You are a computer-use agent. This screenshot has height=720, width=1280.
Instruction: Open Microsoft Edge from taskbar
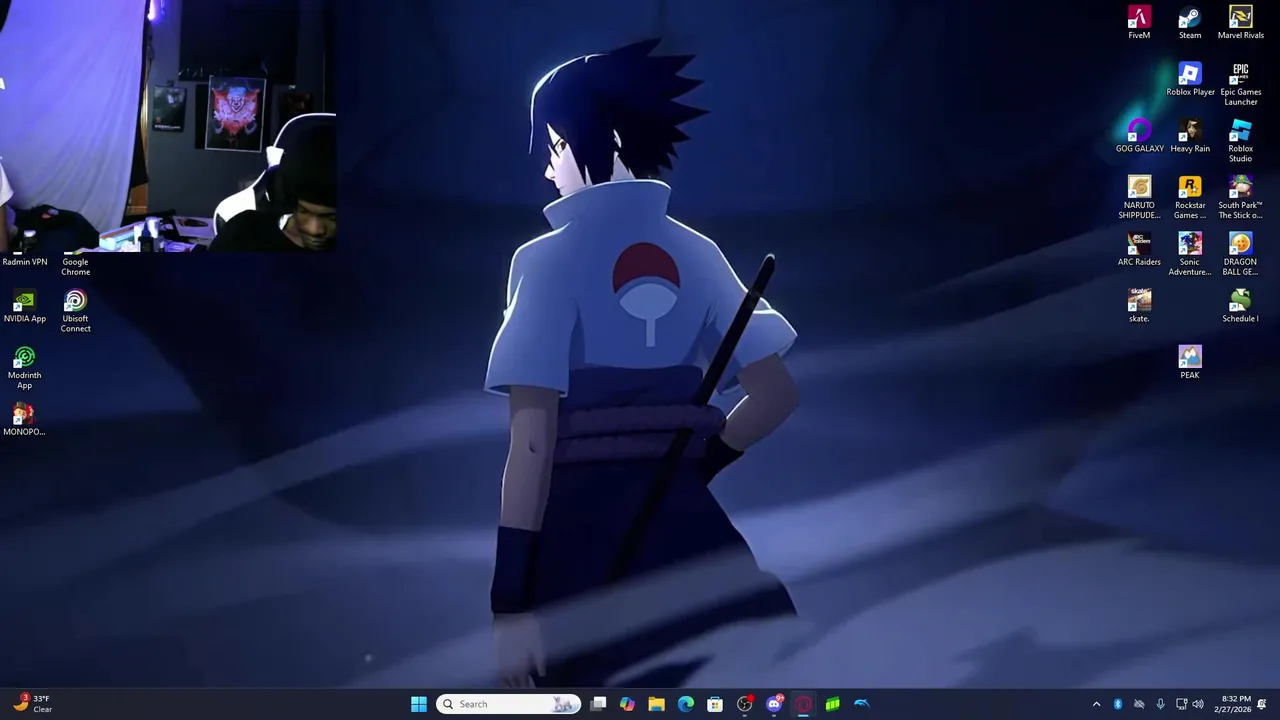click(x=686, y=704)
